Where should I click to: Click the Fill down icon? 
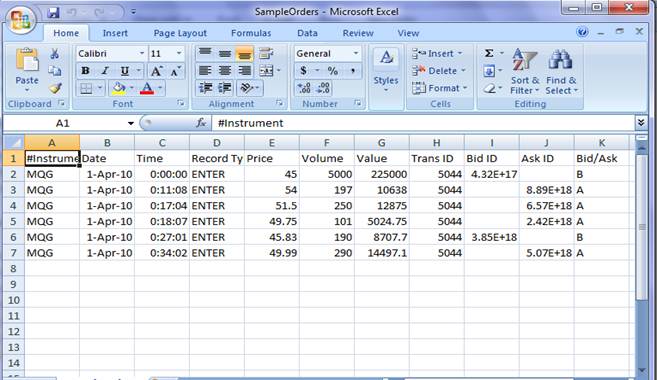tap(489, 71)
